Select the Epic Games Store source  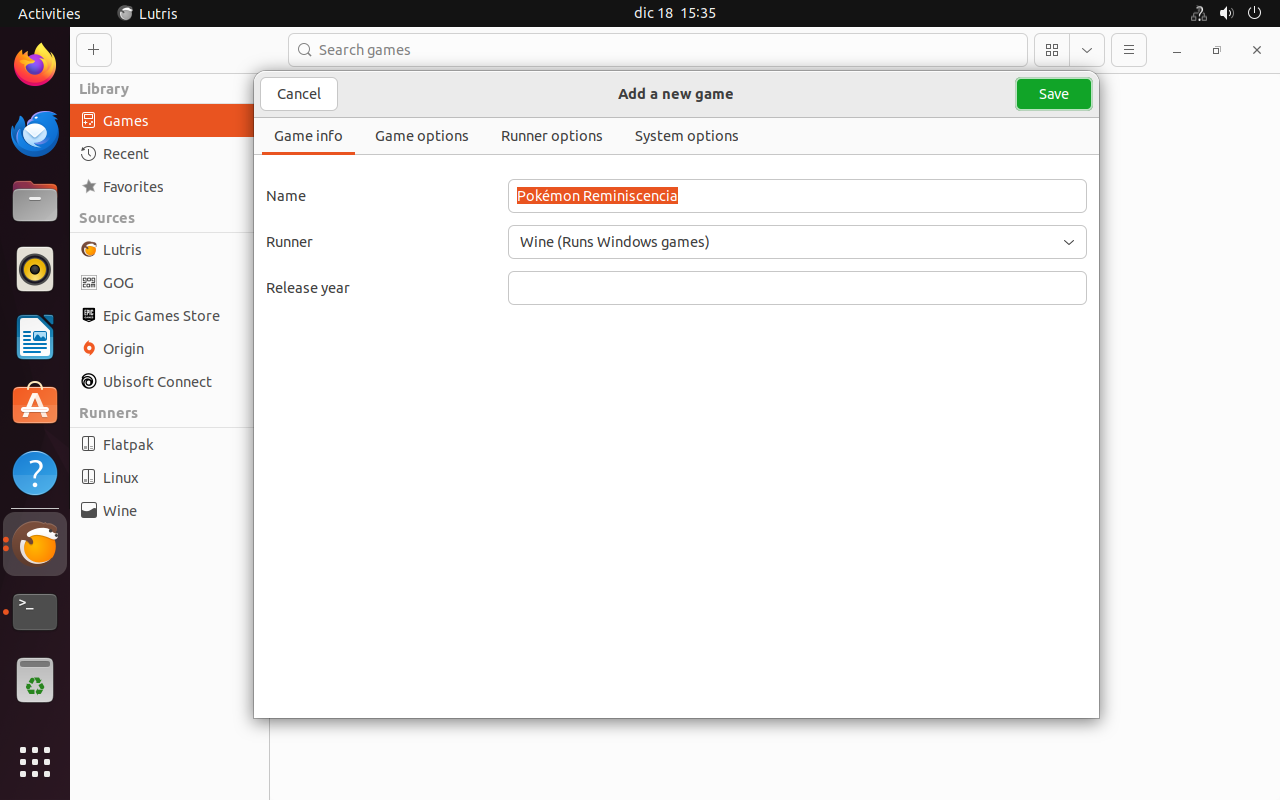[x=162, y=315]
